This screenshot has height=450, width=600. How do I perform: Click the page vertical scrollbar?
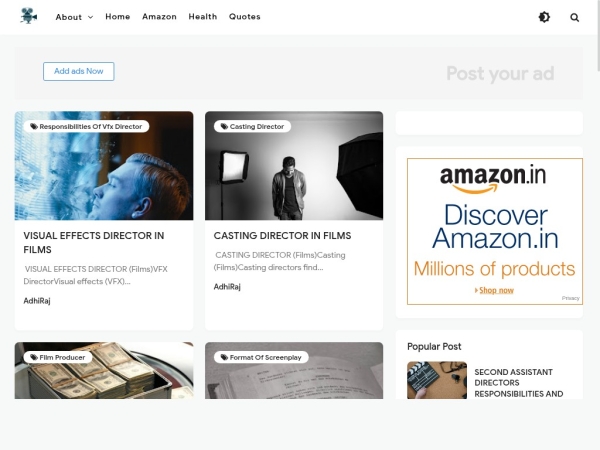click(598, 35)
